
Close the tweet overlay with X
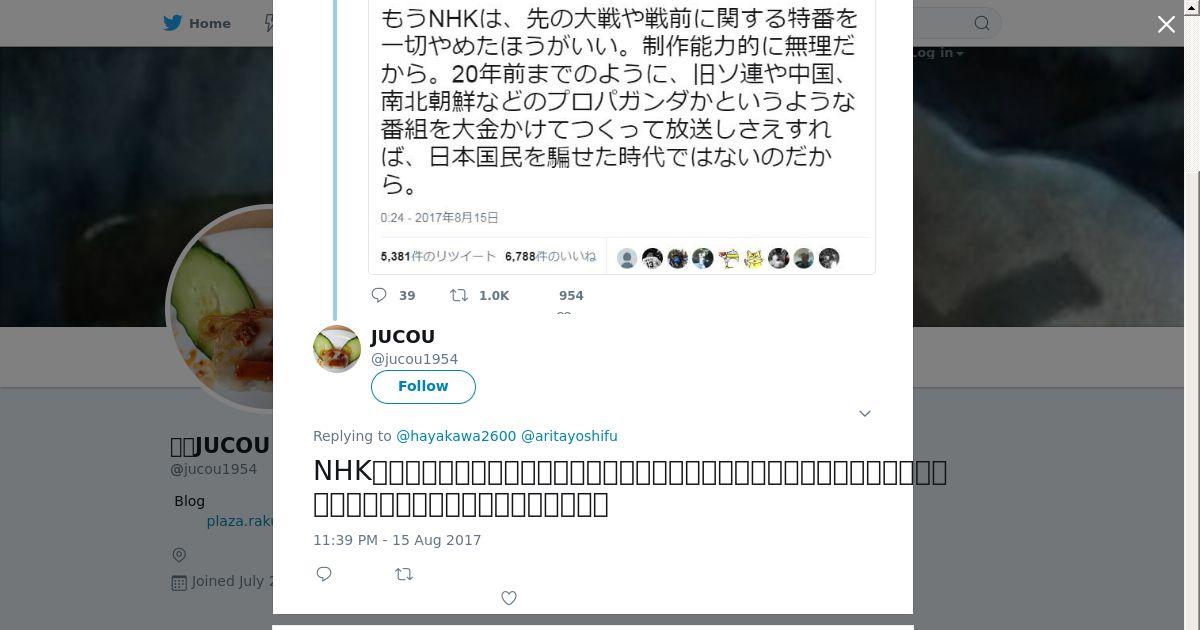pyautogui.click(x=1166, y=25)
